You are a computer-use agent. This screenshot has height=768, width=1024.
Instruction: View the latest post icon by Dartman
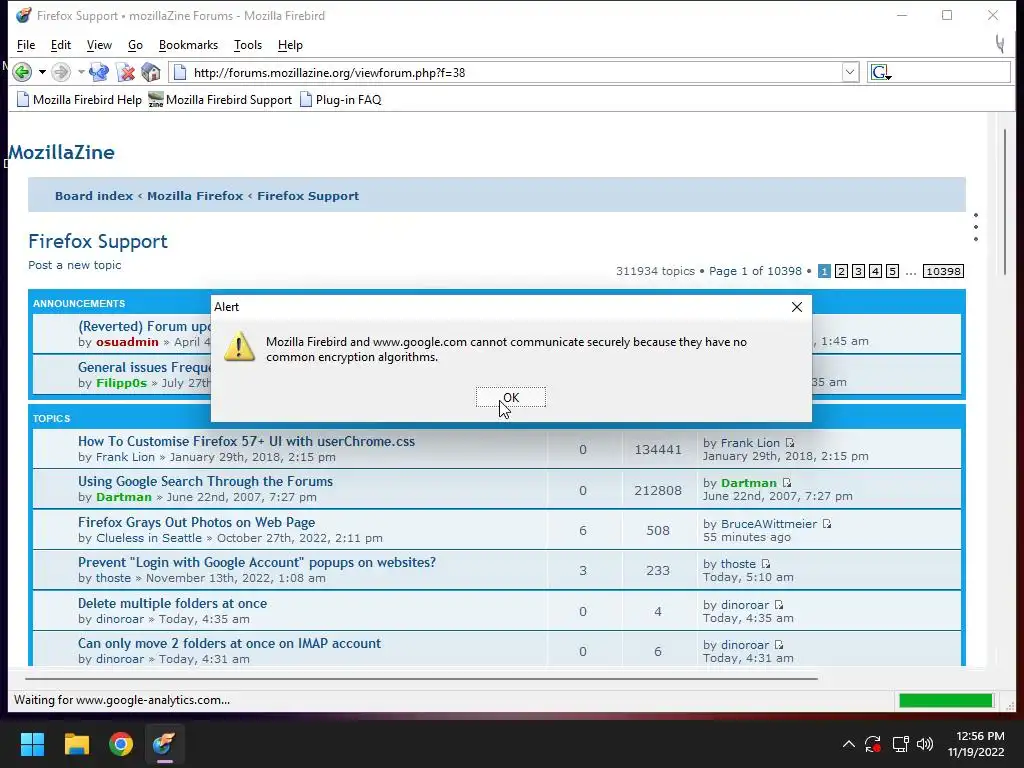[786, 483]
